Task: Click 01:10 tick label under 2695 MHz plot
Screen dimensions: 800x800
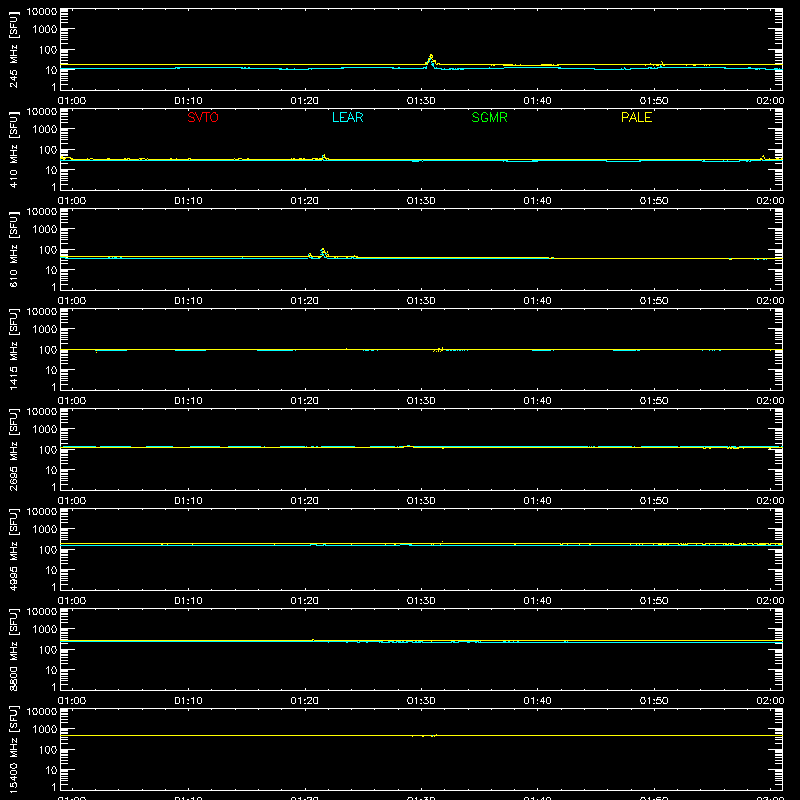Action: 188,501
